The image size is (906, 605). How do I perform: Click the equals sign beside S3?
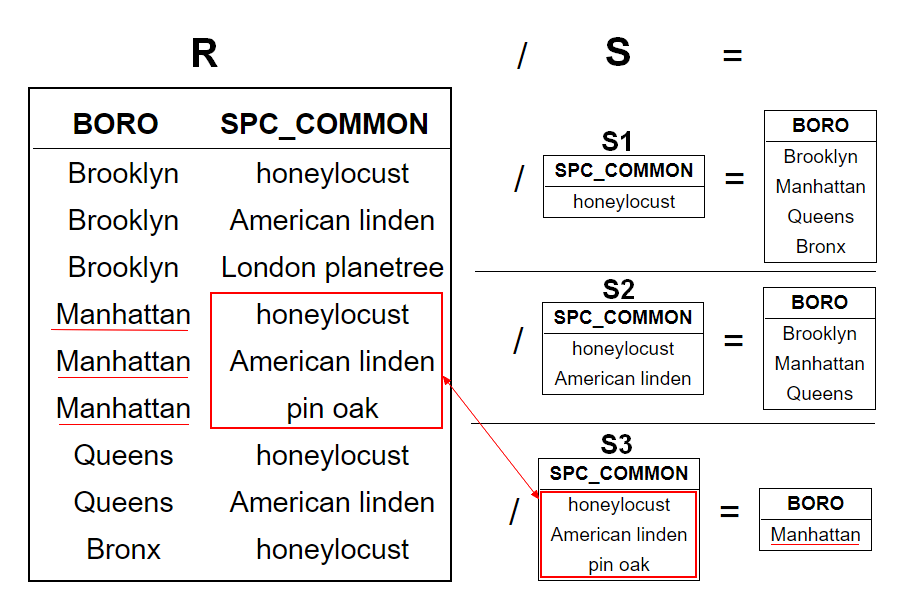730,513
